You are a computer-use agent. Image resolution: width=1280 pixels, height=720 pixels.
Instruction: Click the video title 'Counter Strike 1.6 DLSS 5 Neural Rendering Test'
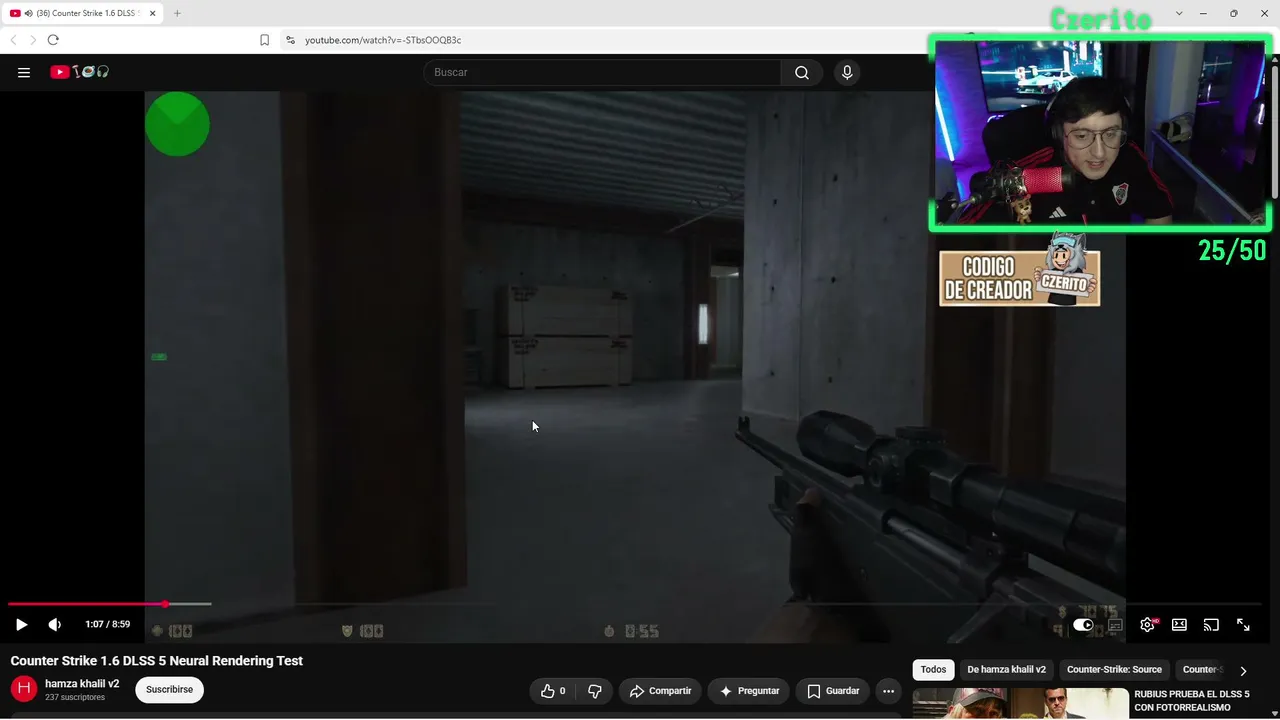(157, 661)
